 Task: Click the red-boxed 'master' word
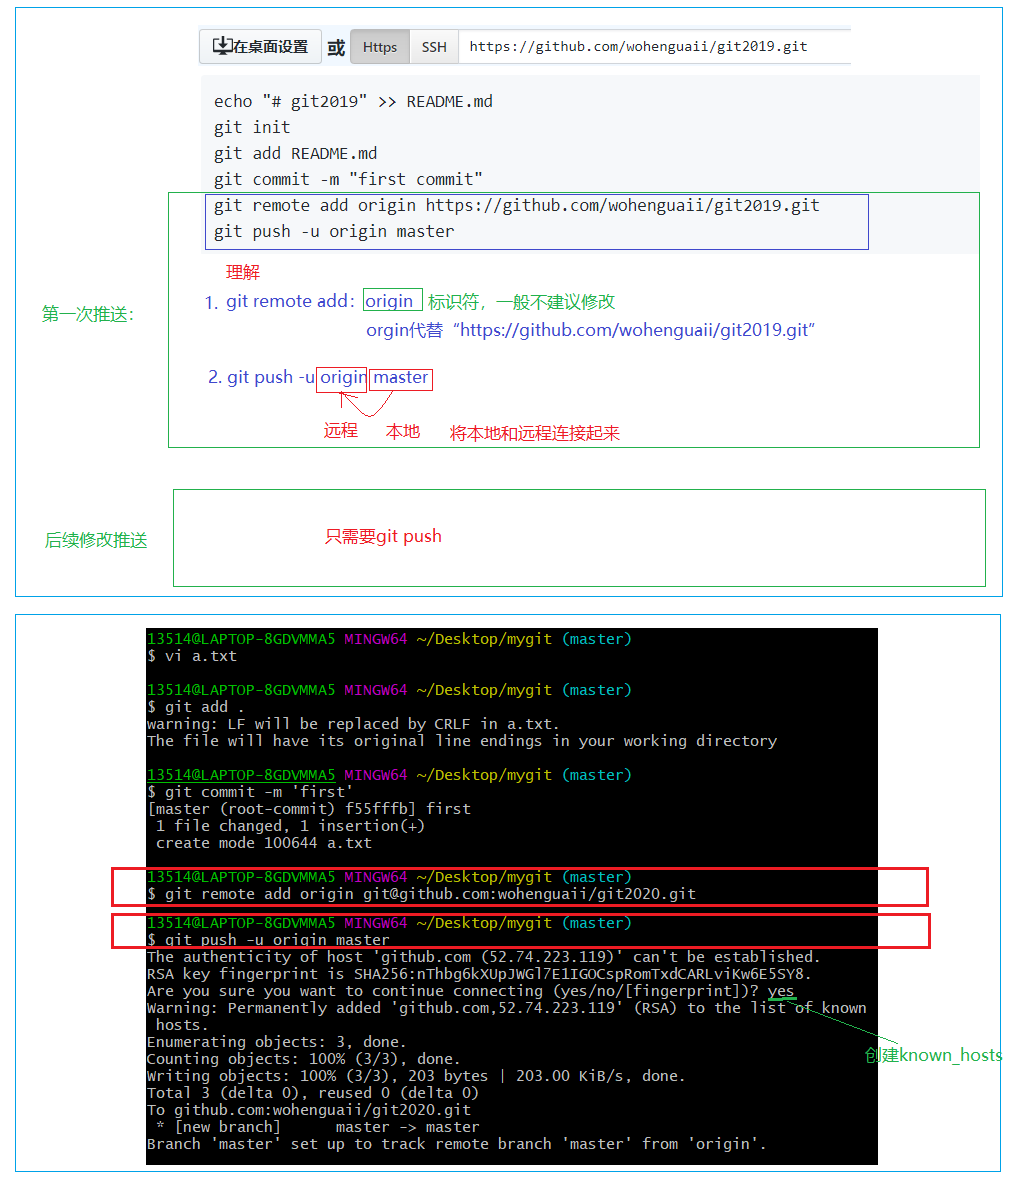point(401,378)
